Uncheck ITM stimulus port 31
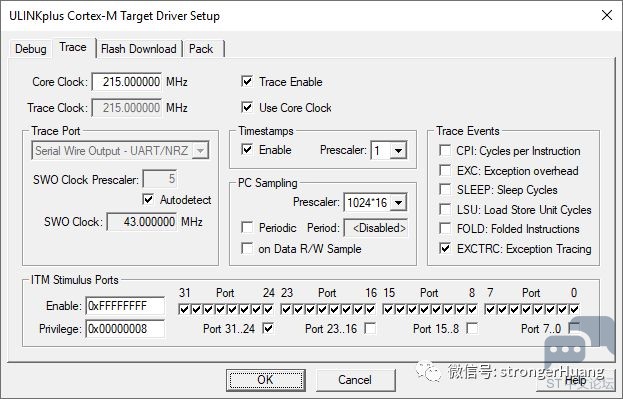Screen dimensions: 623x399 point(184,309)
